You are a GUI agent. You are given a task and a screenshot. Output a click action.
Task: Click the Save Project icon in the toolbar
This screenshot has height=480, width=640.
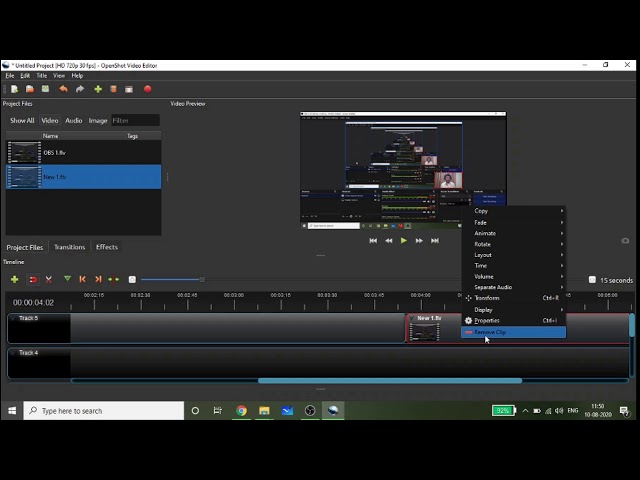pos(46,89)
